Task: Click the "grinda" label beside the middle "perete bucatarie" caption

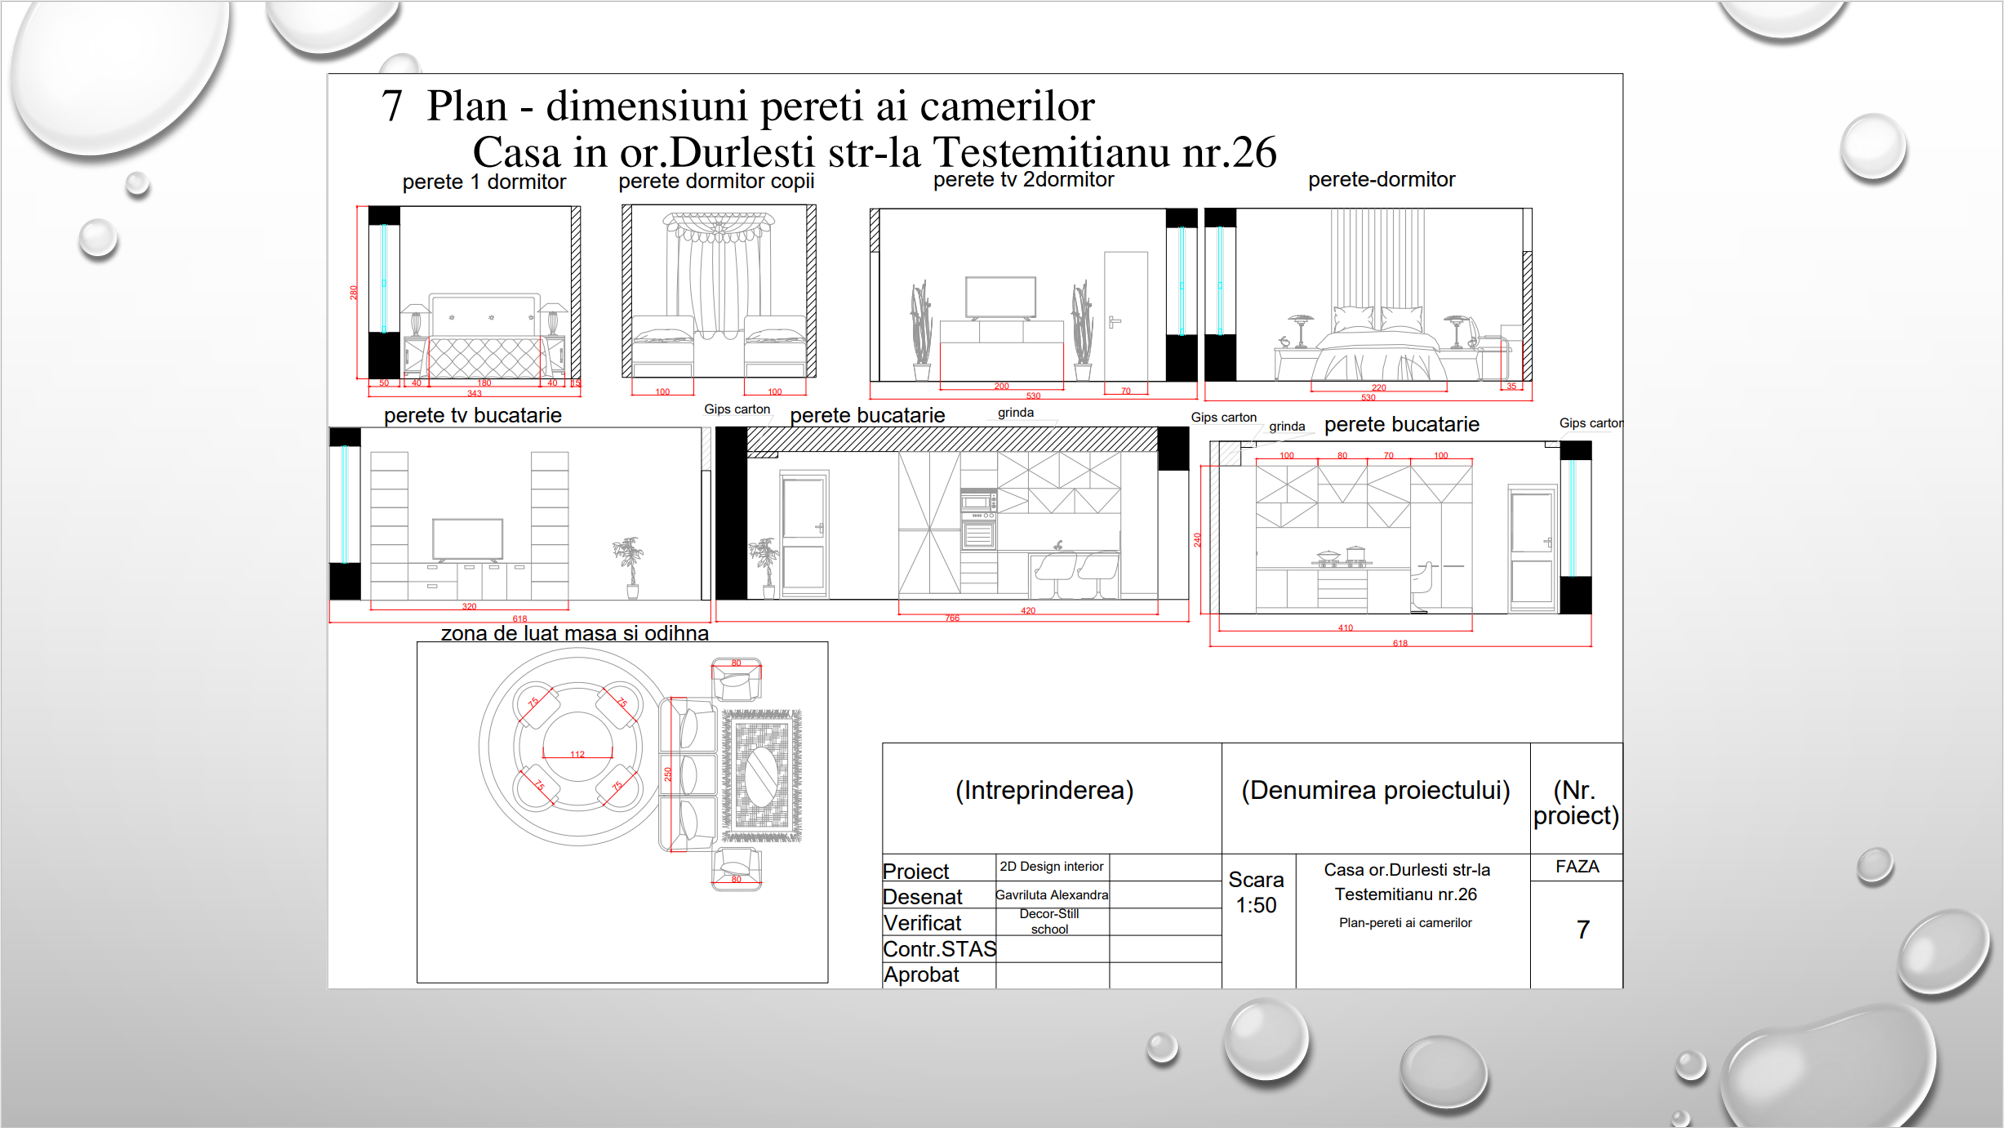Action: pos(1015,412)
